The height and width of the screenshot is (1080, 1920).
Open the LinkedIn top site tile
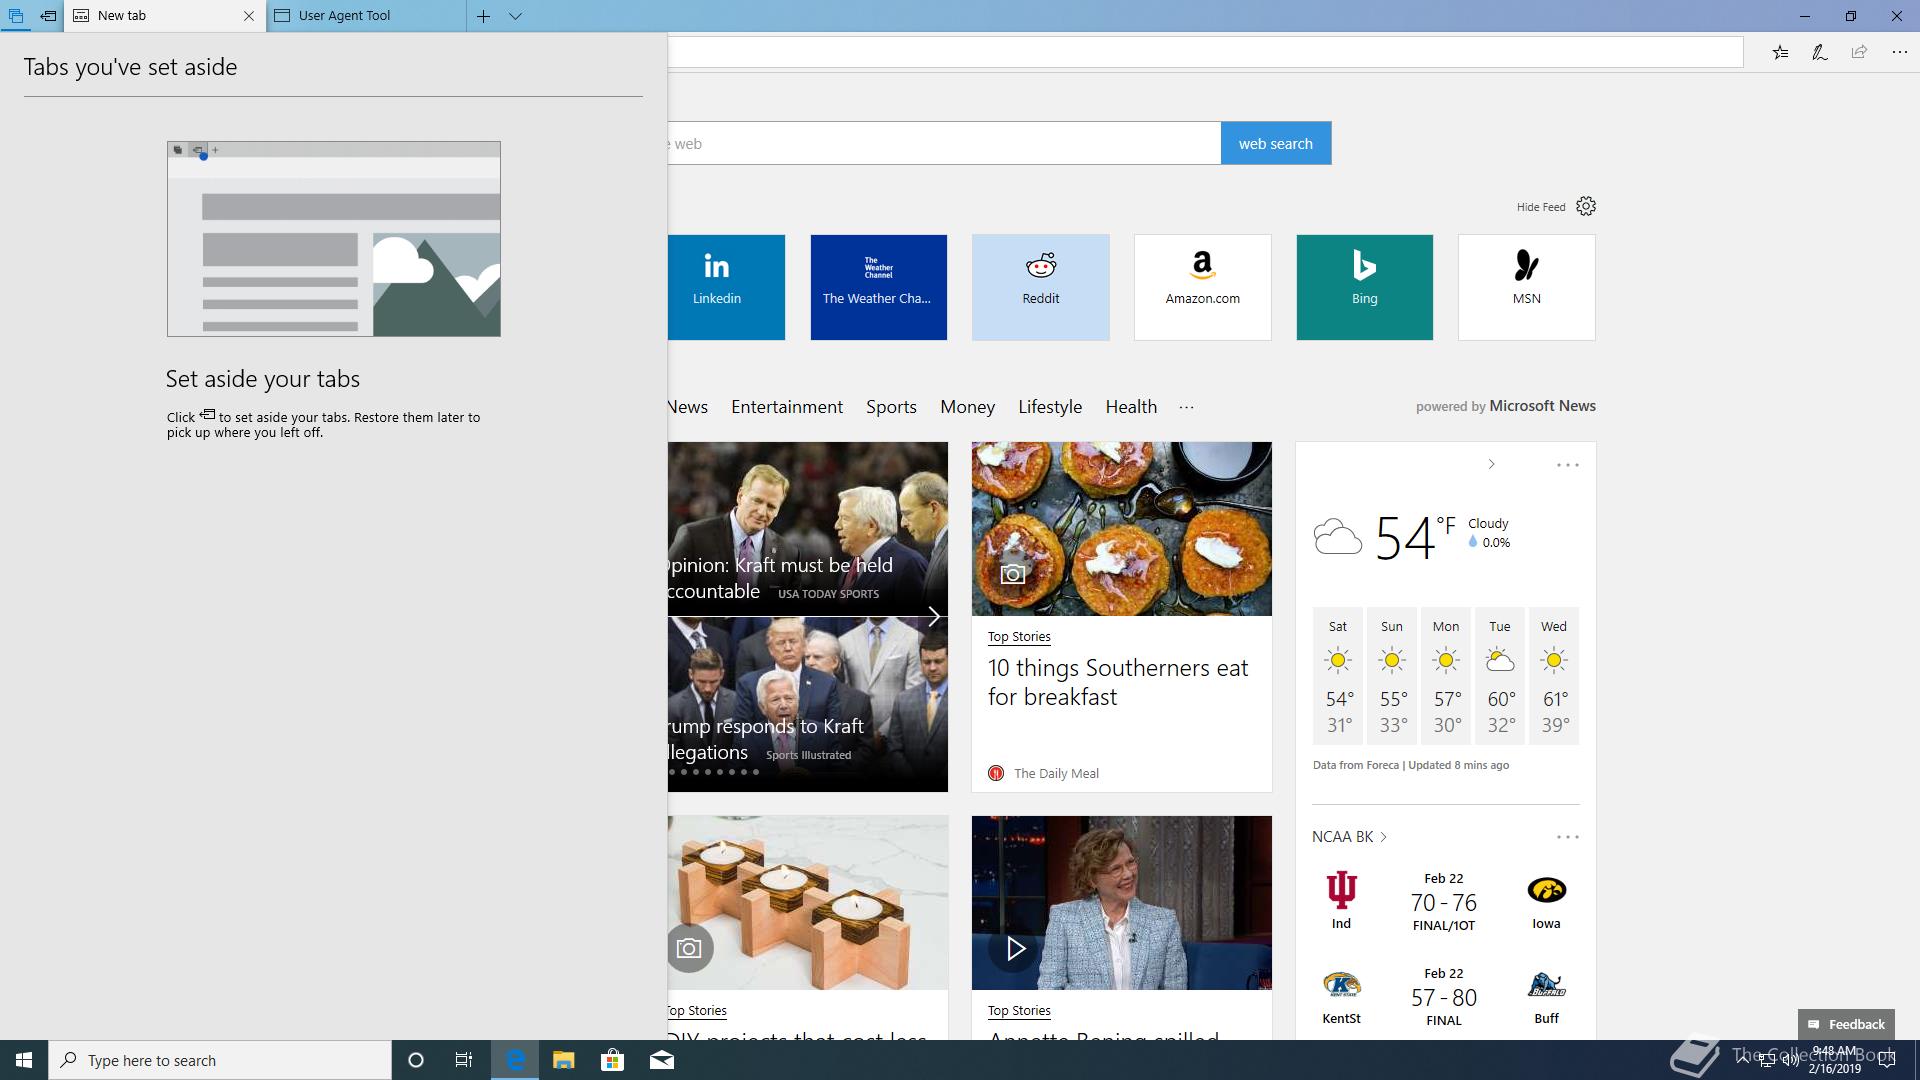pos(726,287)
